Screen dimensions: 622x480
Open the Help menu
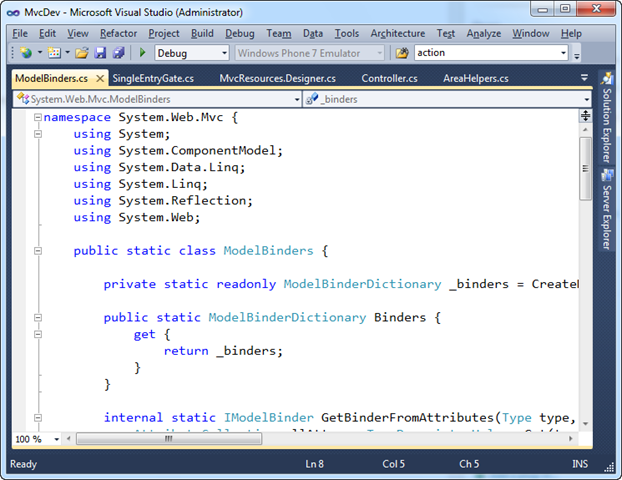point(571,34)
